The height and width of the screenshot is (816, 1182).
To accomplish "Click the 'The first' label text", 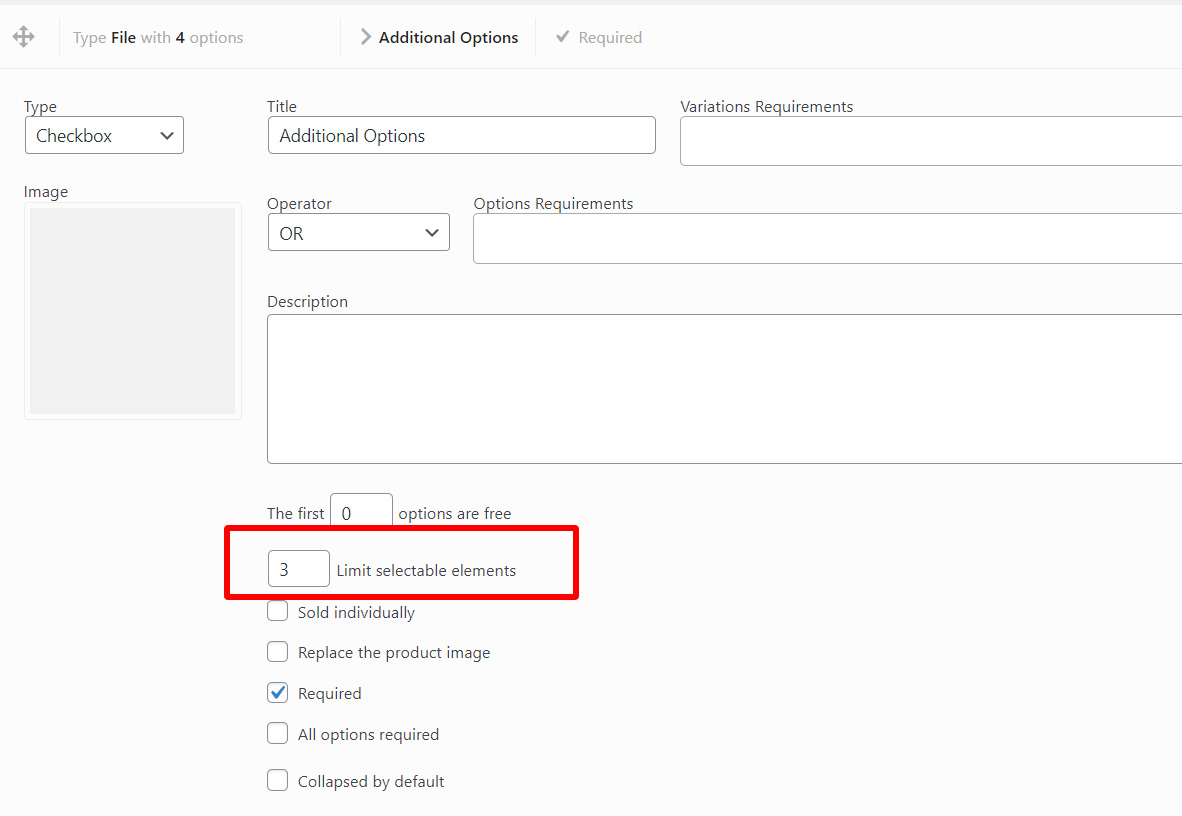I will tap(296, 514).
